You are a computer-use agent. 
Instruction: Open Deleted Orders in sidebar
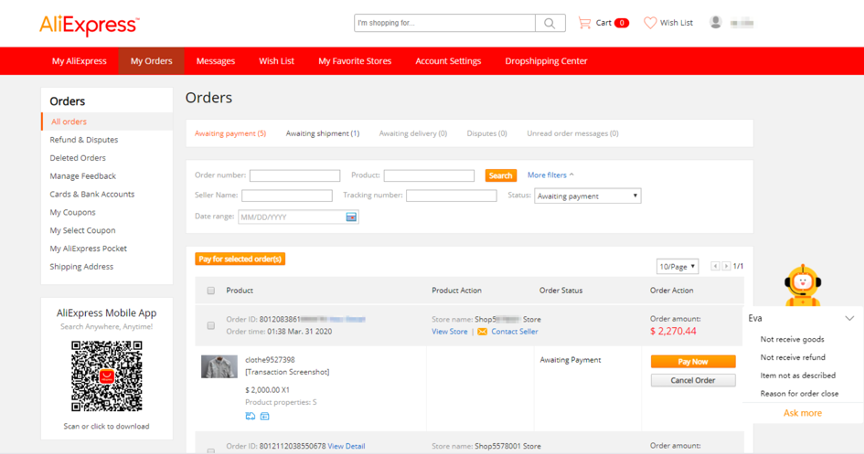pos(78,158)
